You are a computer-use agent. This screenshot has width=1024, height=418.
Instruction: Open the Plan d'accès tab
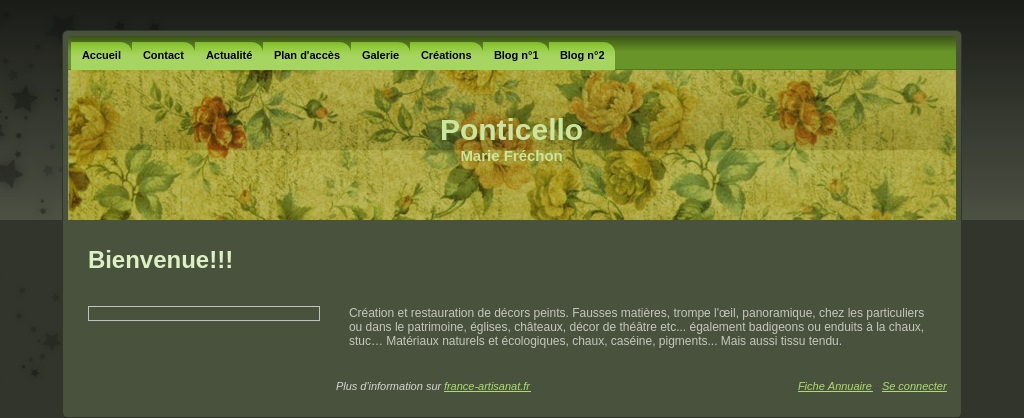307,56
